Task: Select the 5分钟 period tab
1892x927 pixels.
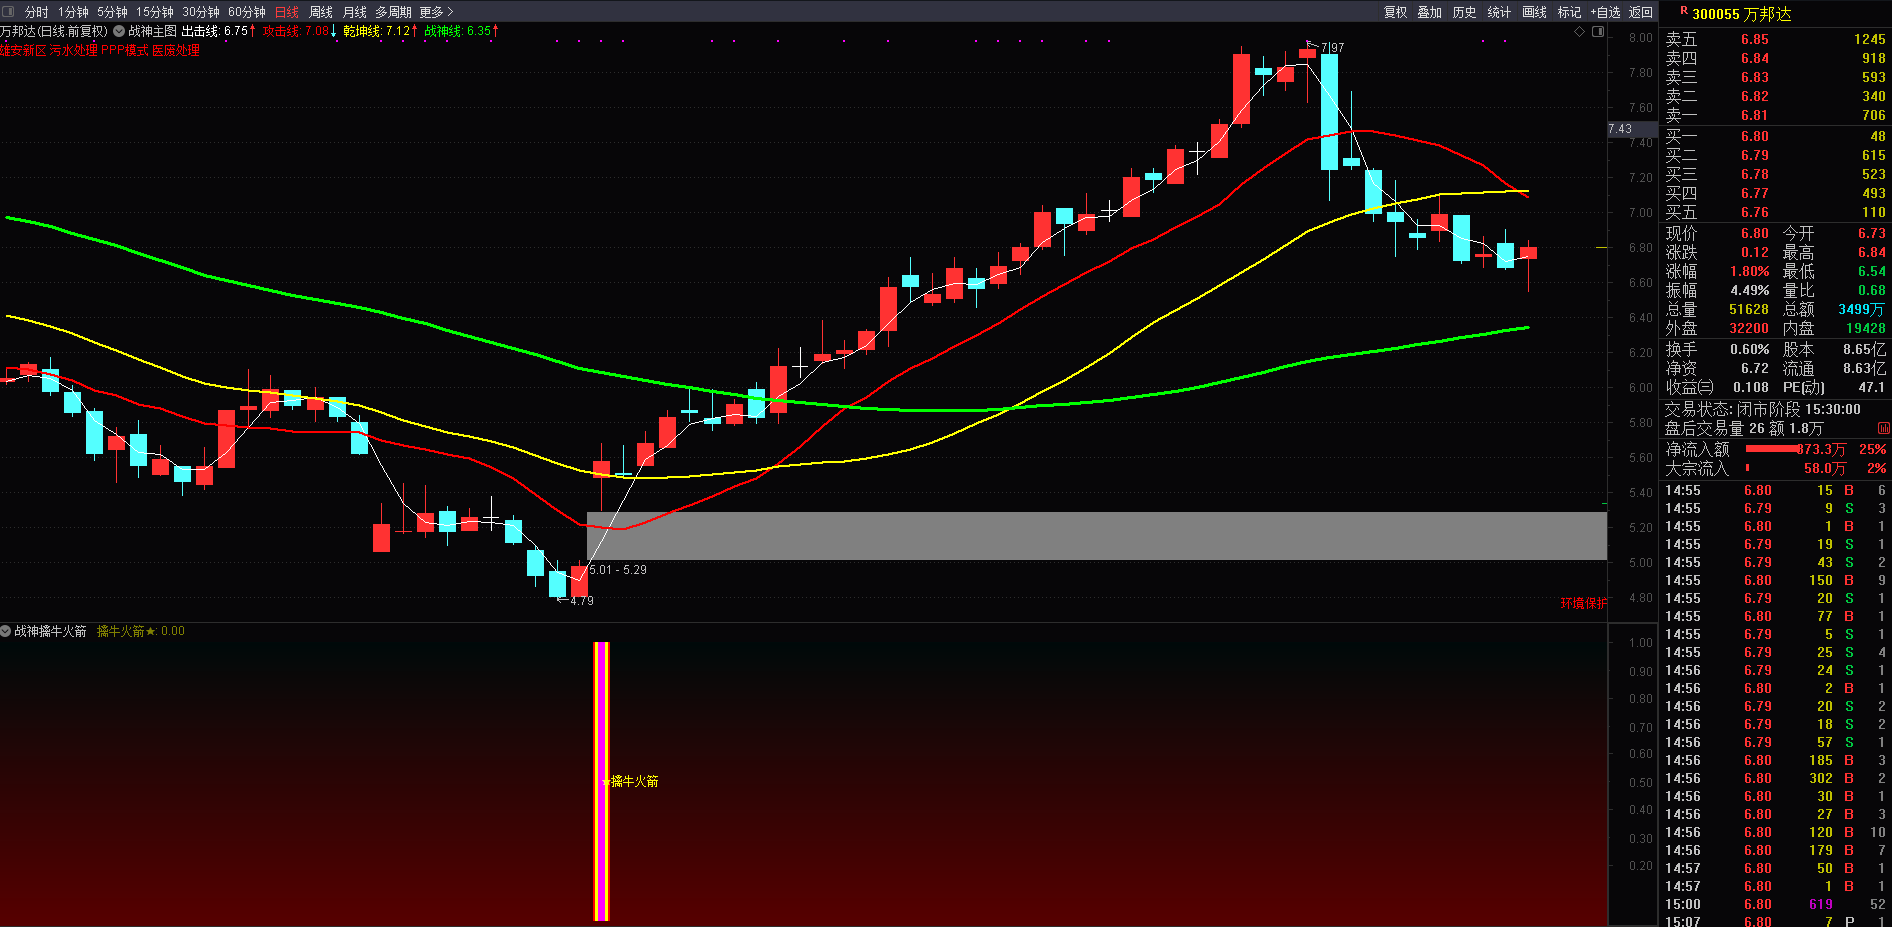Action: (112, 12)
